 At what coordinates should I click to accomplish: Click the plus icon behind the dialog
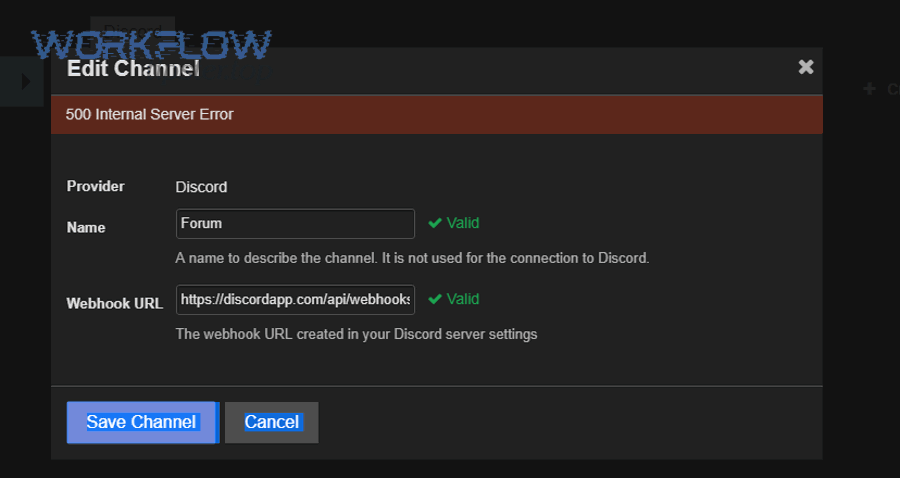869,90
